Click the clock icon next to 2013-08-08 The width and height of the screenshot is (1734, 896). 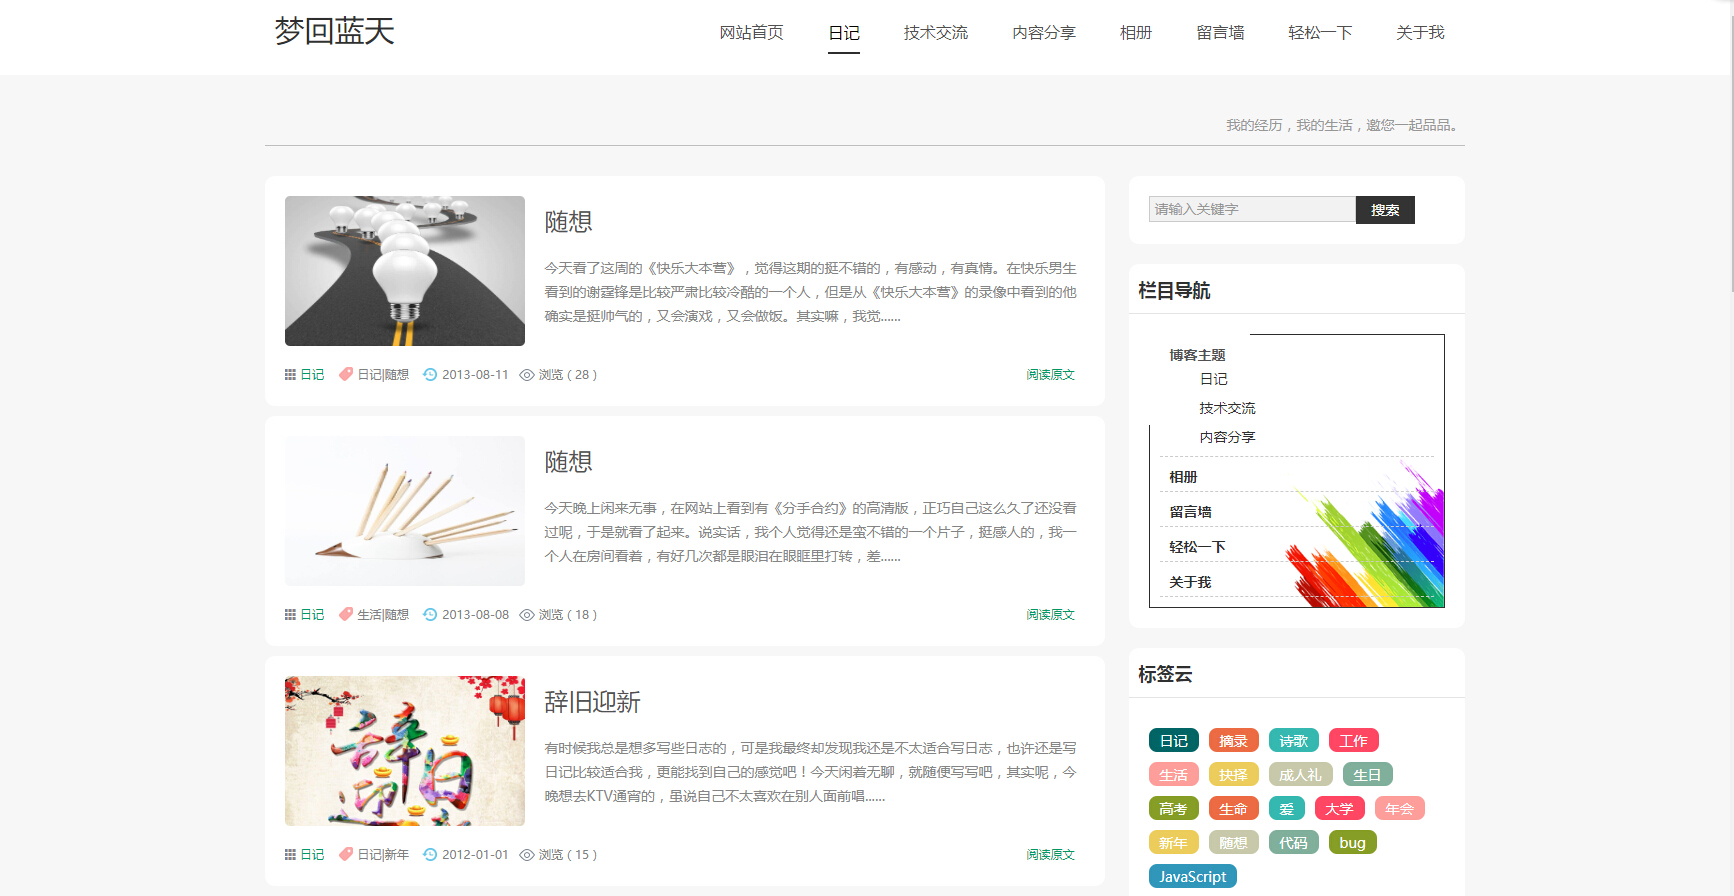click(x=430, y=615)
